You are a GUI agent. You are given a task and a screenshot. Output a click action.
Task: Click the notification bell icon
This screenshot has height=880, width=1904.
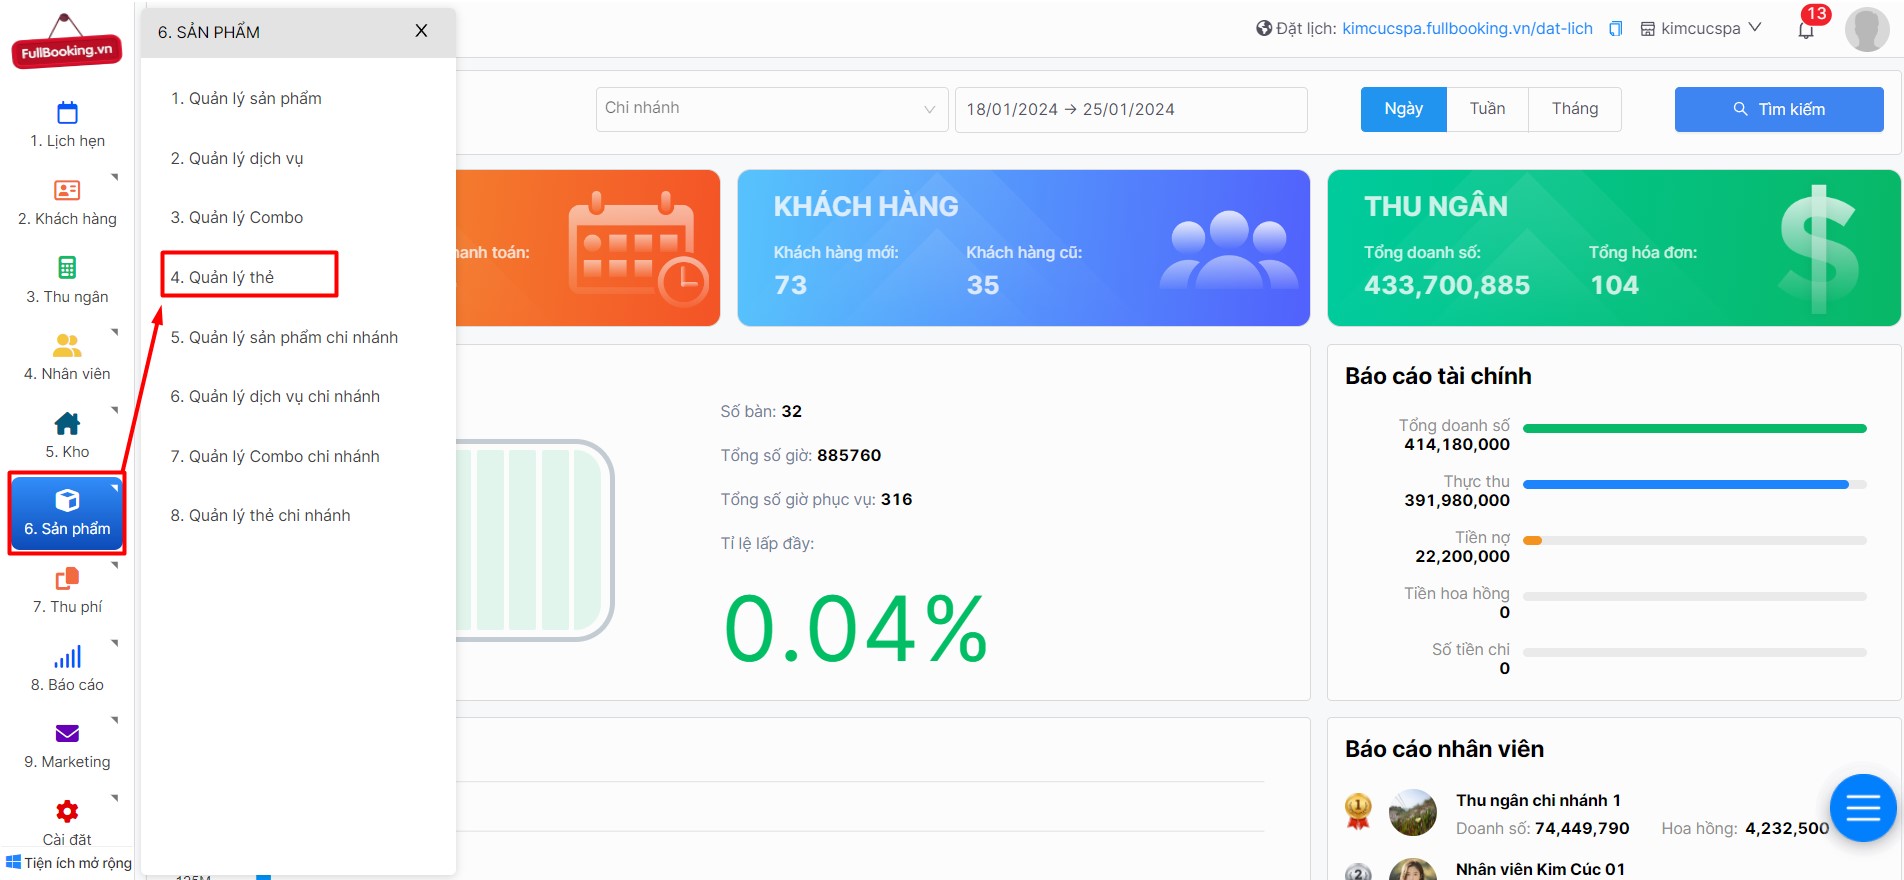point(1806,30)
